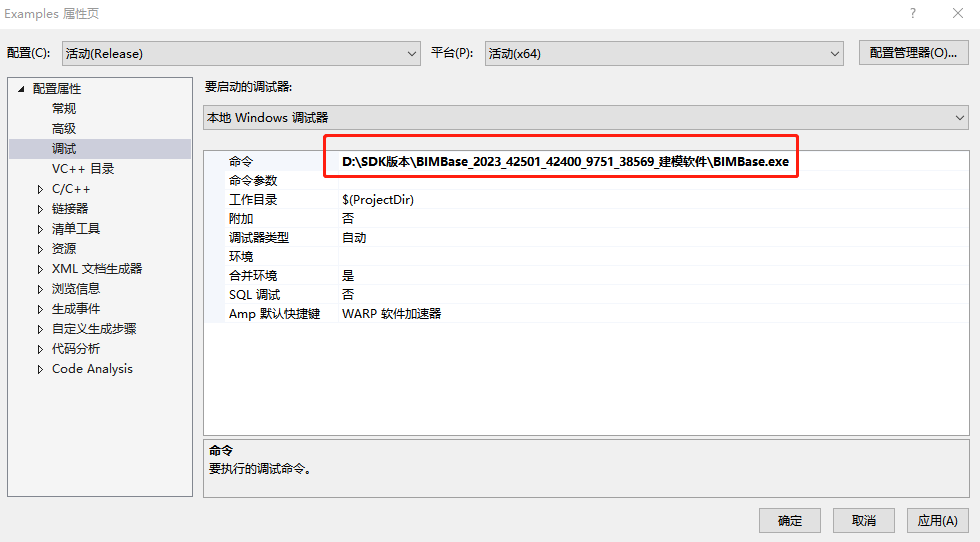Open the 本地 Windows 调试器 dropdown
The width and height of the screenshot is (980, 542).
[586, 118]
